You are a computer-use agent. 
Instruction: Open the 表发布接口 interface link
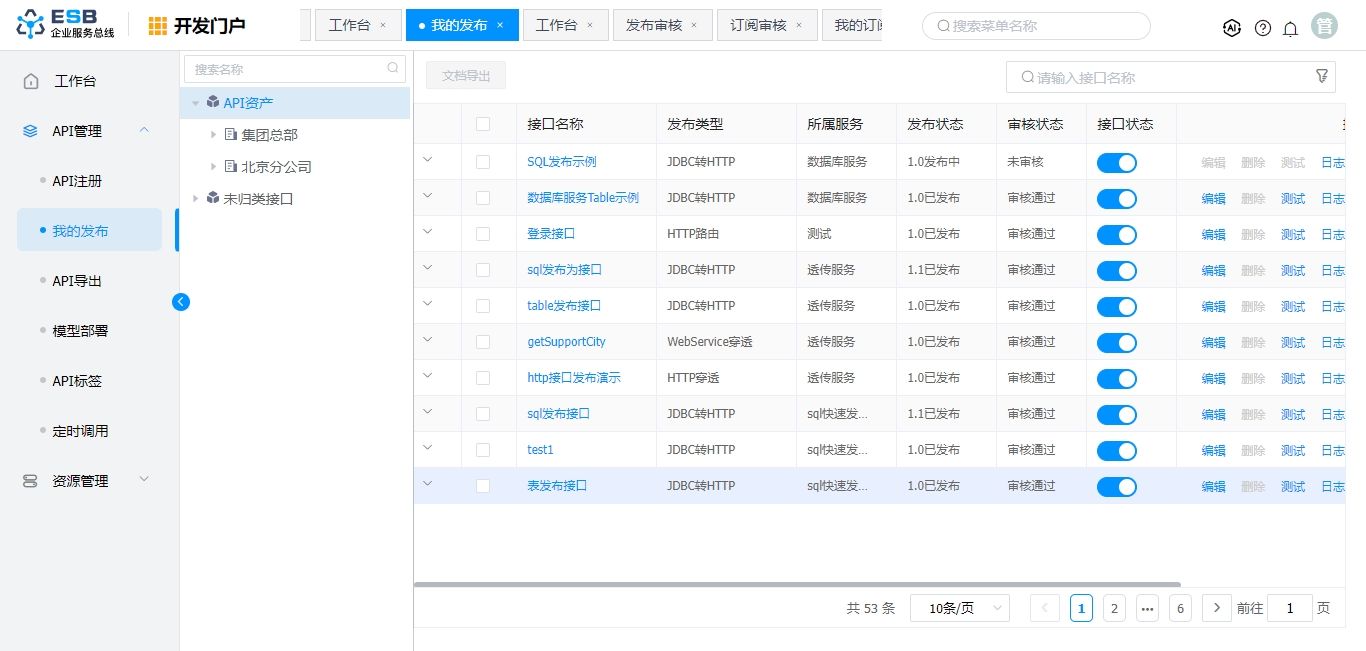pyautogui.click(x=557, y=486)
